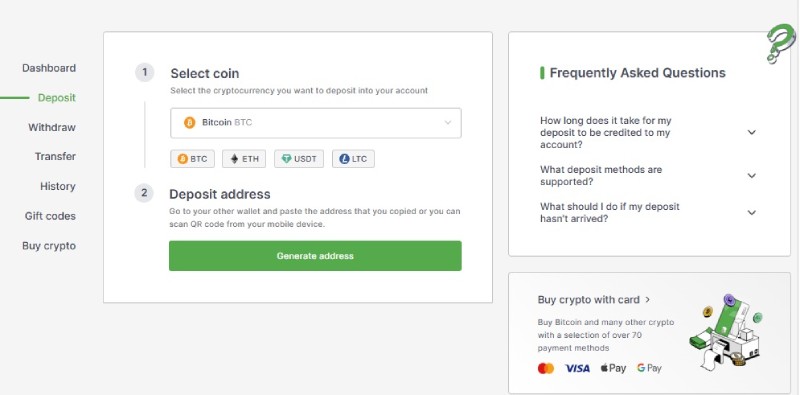The width and height of the screenshot is (800, 395).
Task: Go to Withdraw in sidebar
Action: 52,127
